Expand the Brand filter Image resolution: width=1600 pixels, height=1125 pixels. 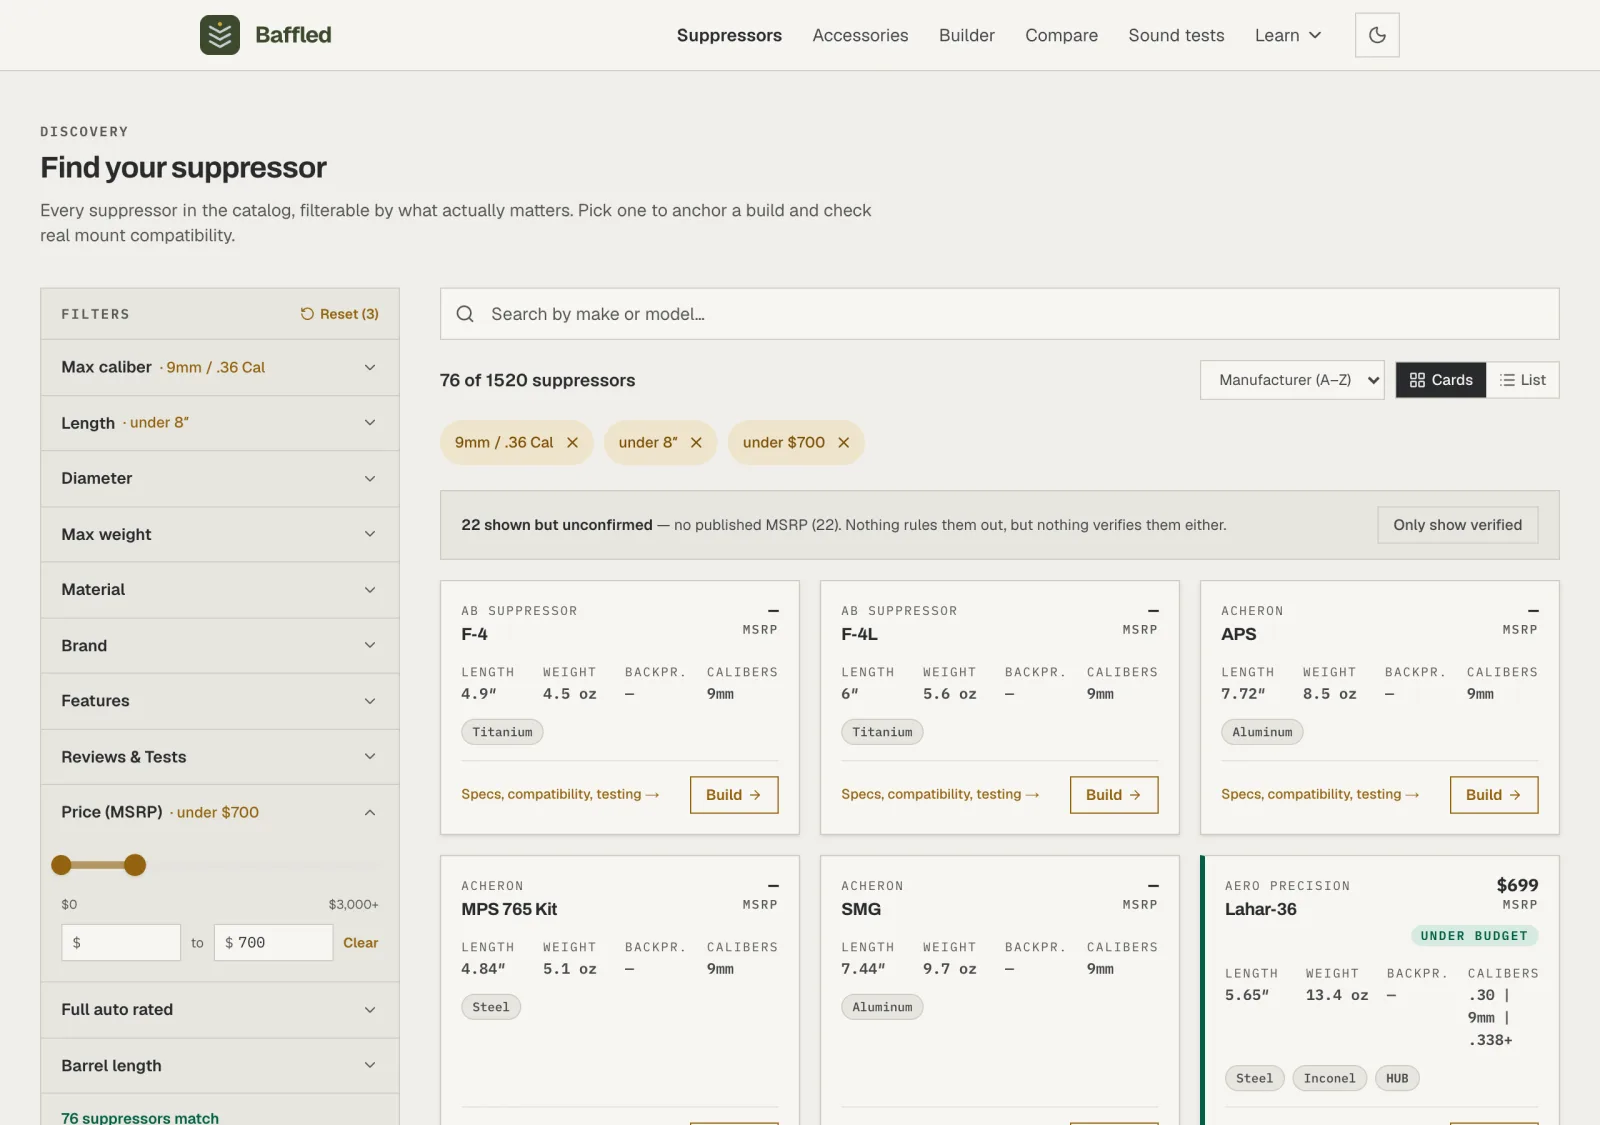(220, 646)
